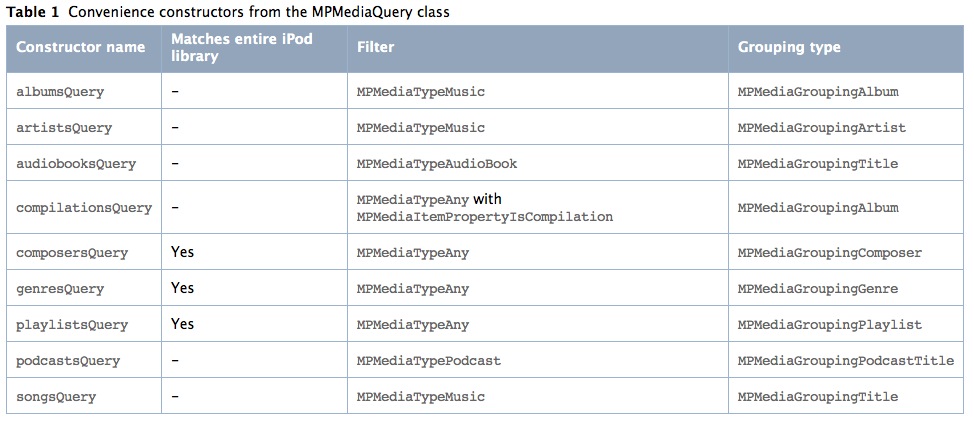Click MPMediaTypePodcast filter value
The height and width of the screenshot is (422, 974).
click(429, 361)
